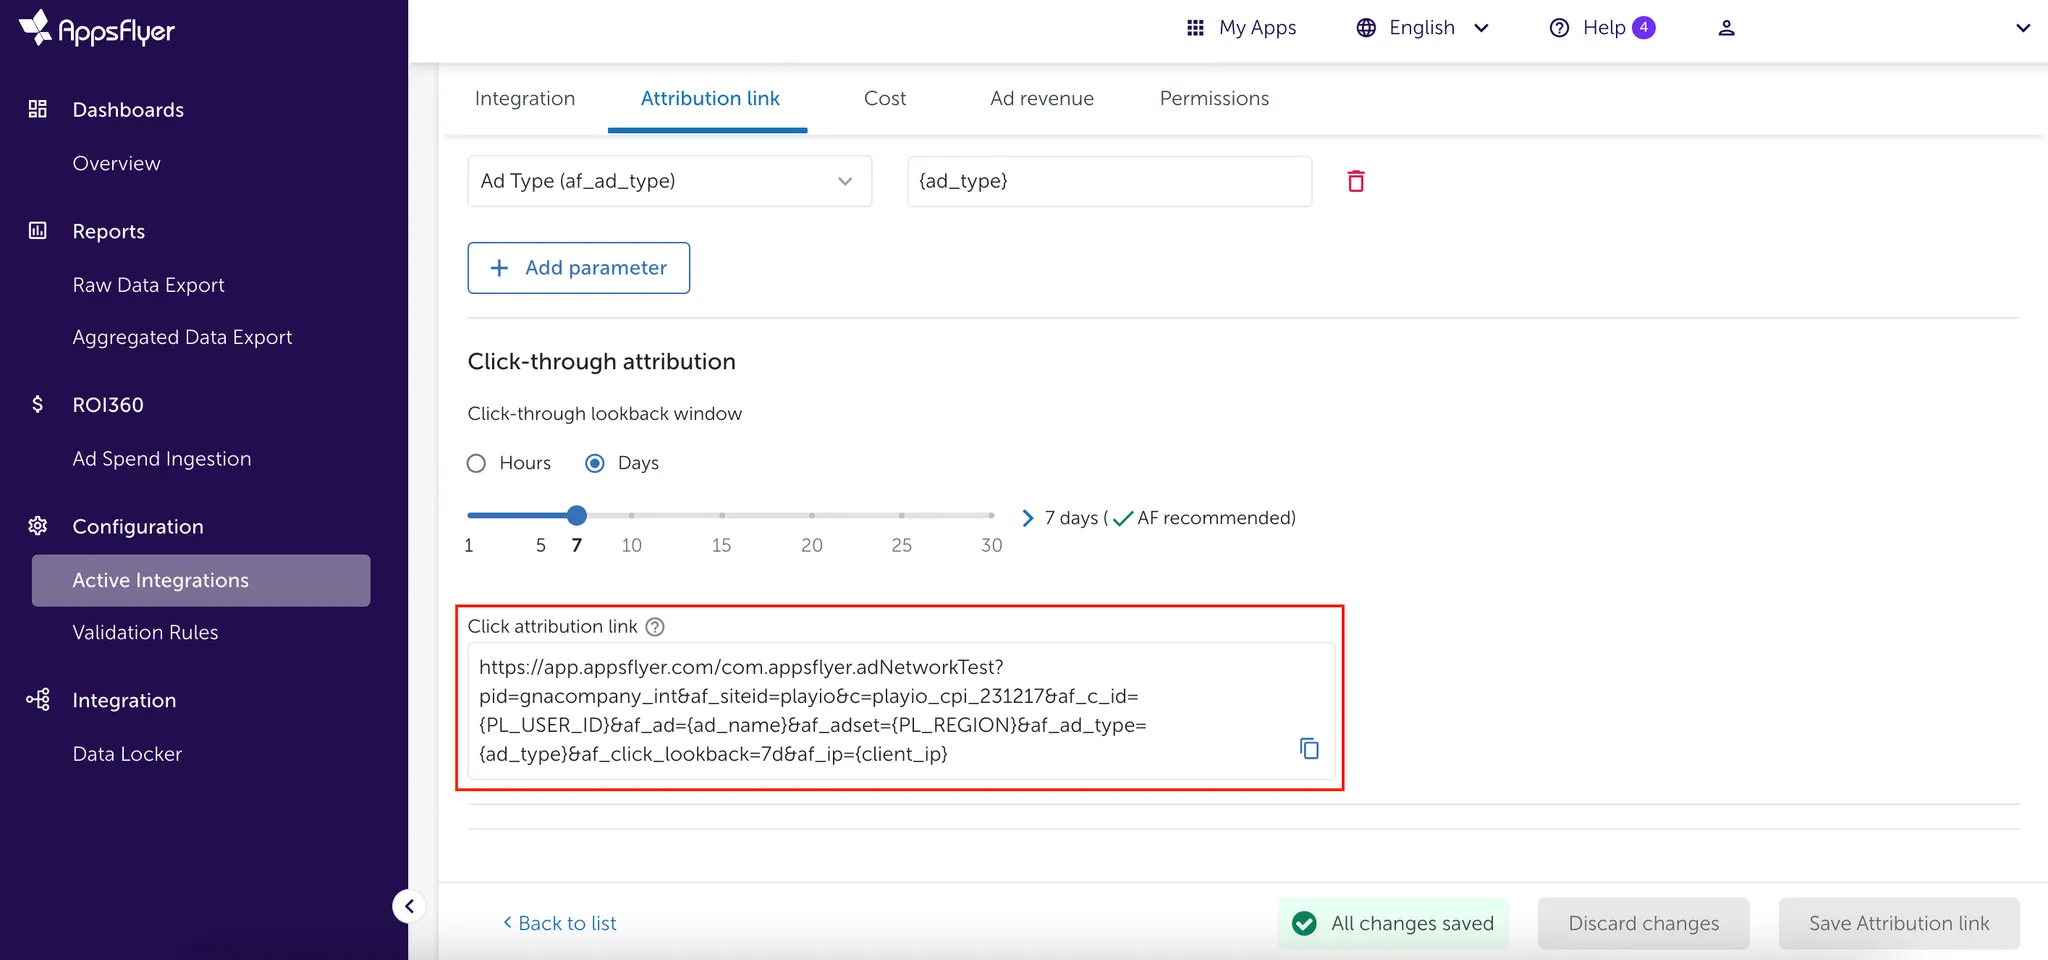Open Aggregated Data Export
The image size is (2048, 960).
(182, 337)
